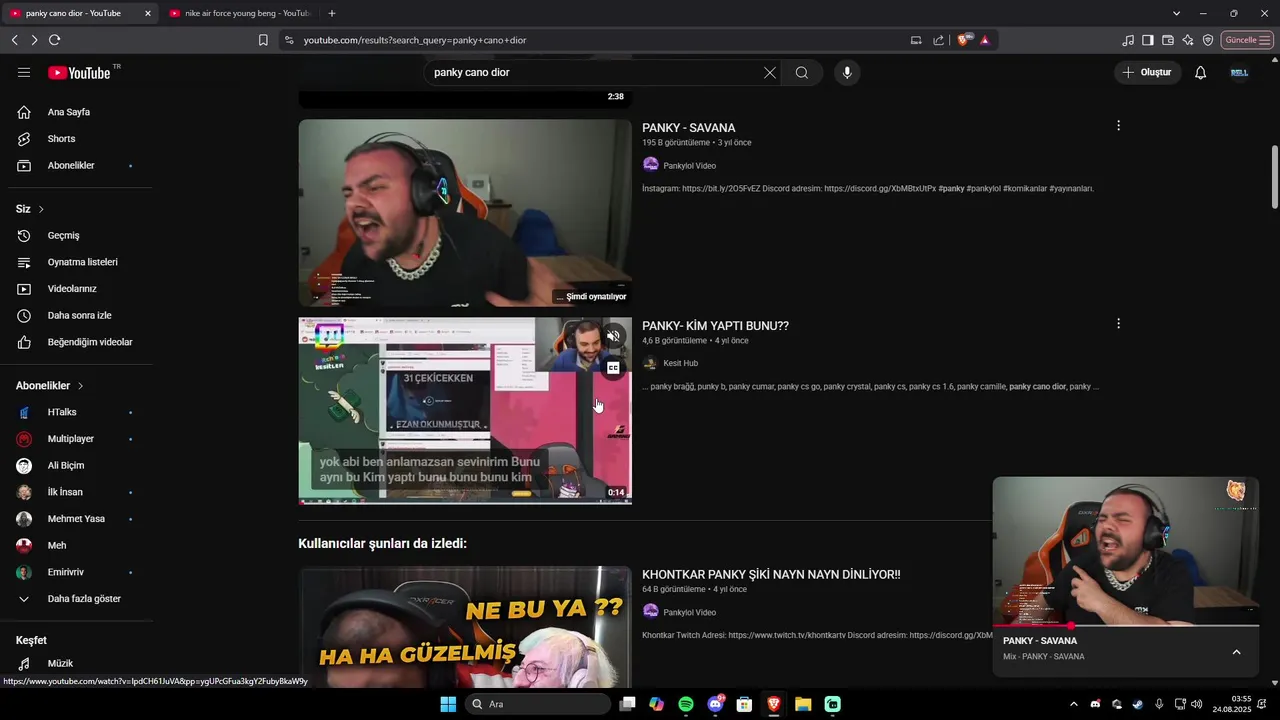Open the Güncelle update menu button
The image size is (1280, 720).
[1247, 40]
